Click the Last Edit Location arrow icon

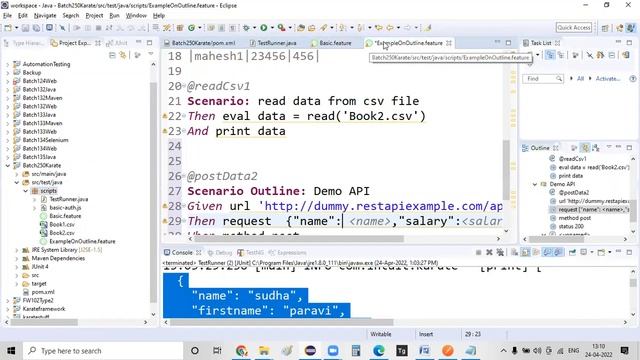click(378, 28)
